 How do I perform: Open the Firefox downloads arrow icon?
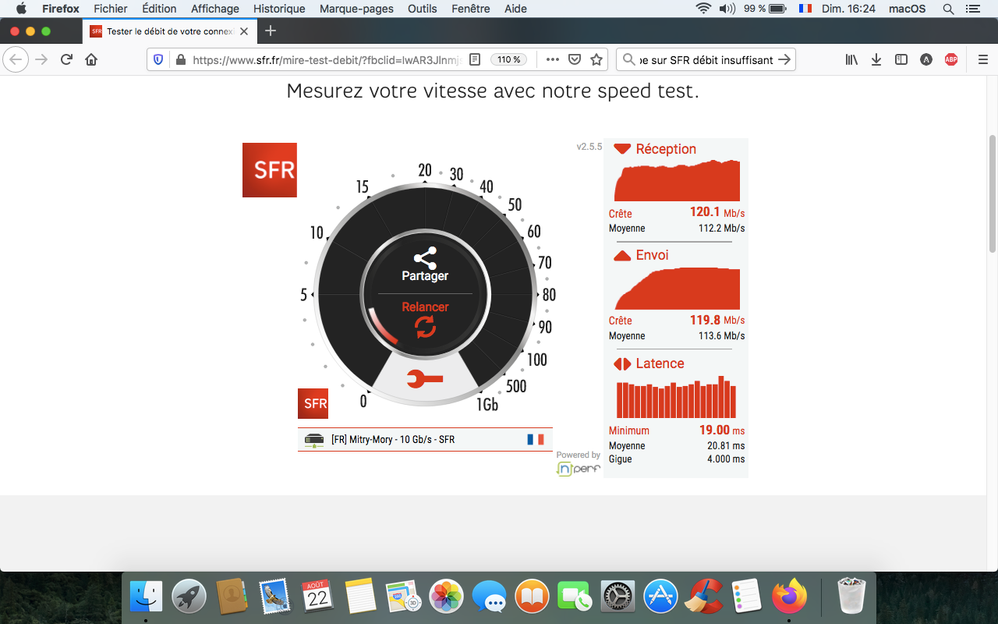pyautogui.click(x=876, y=60)
